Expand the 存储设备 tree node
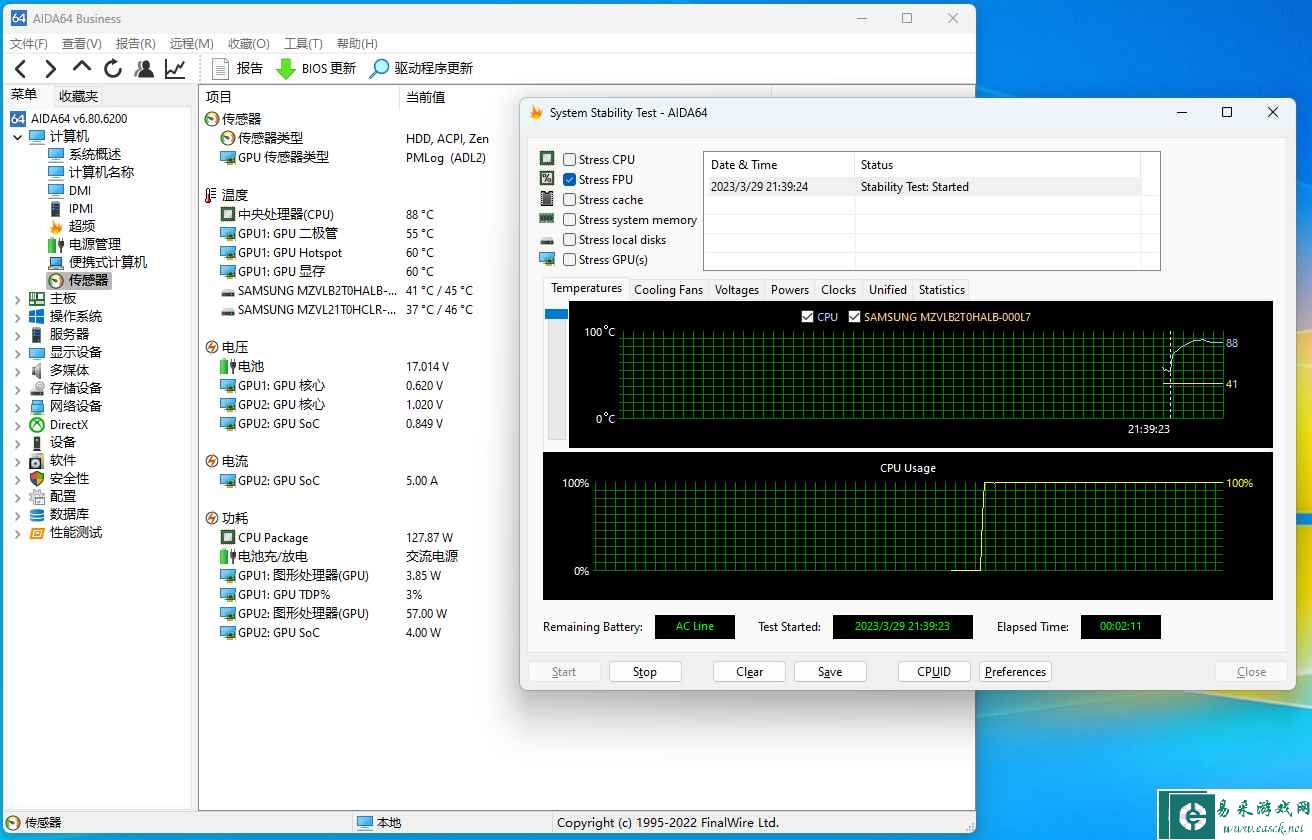The width and height of the screenshot is (1312, 840). point(17,388)
